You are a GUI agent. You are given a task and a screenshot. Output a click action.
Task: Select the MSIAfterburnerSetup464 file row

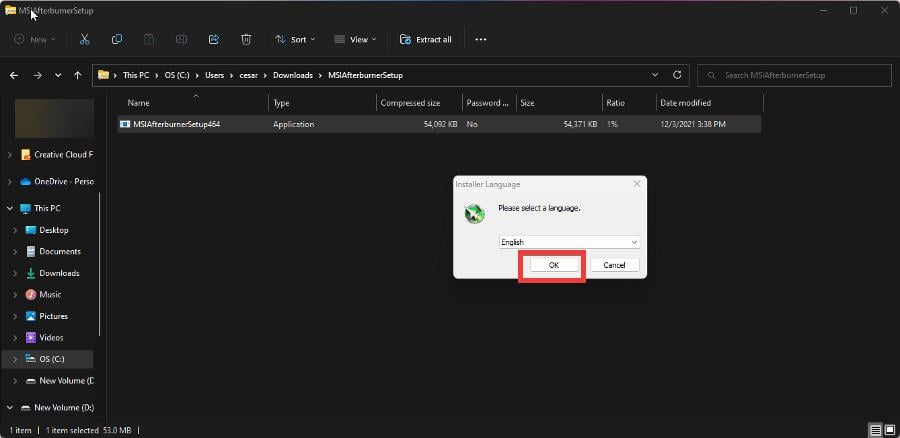(x=440, y=124)
